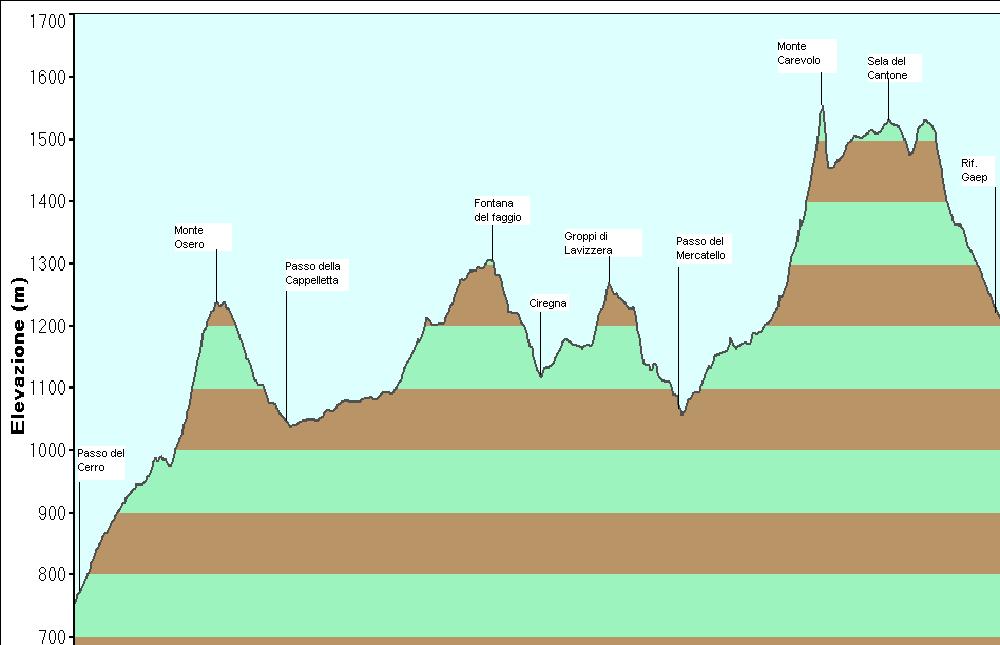The width and height of the screenshot is (1000, 645).
Task: Select the 1000 elevation axis value
Action: point(48,451)
